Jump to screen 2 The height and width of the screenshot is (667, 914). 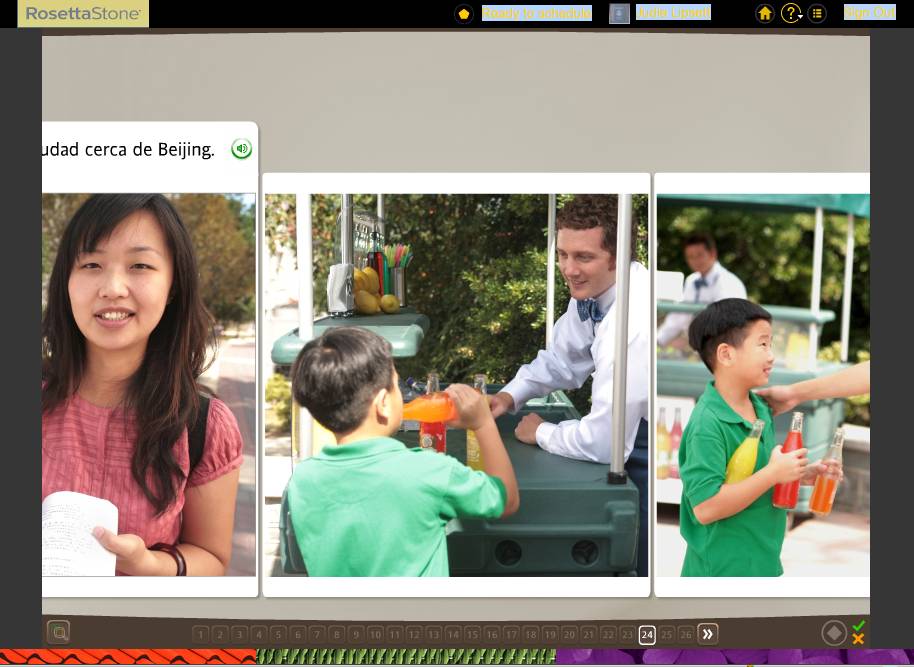click(x=220, y=634)
